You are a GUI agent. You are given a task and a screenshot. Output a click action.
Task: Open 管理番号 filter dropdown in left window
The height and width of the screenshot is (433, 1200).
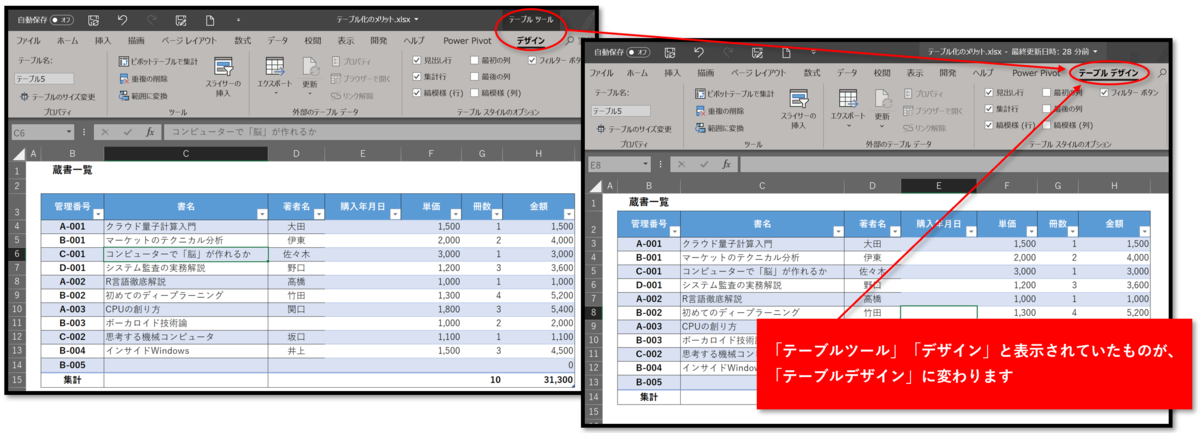point(97,214)
